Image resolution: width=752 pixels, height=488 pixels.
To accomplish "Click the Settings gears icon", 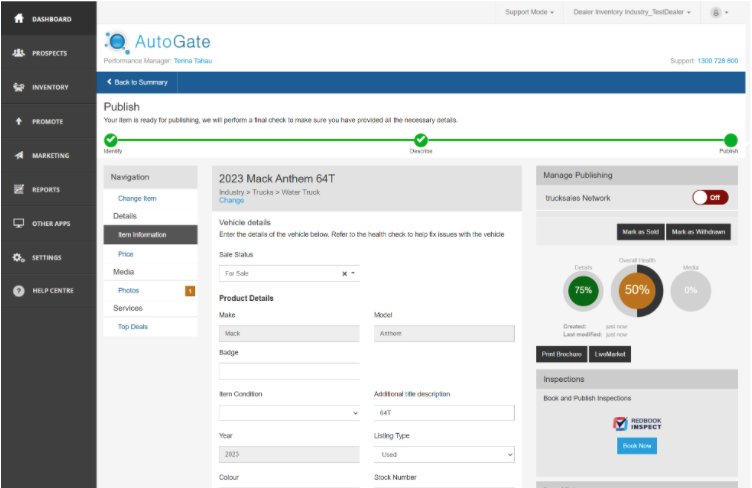I will [18, 258].
